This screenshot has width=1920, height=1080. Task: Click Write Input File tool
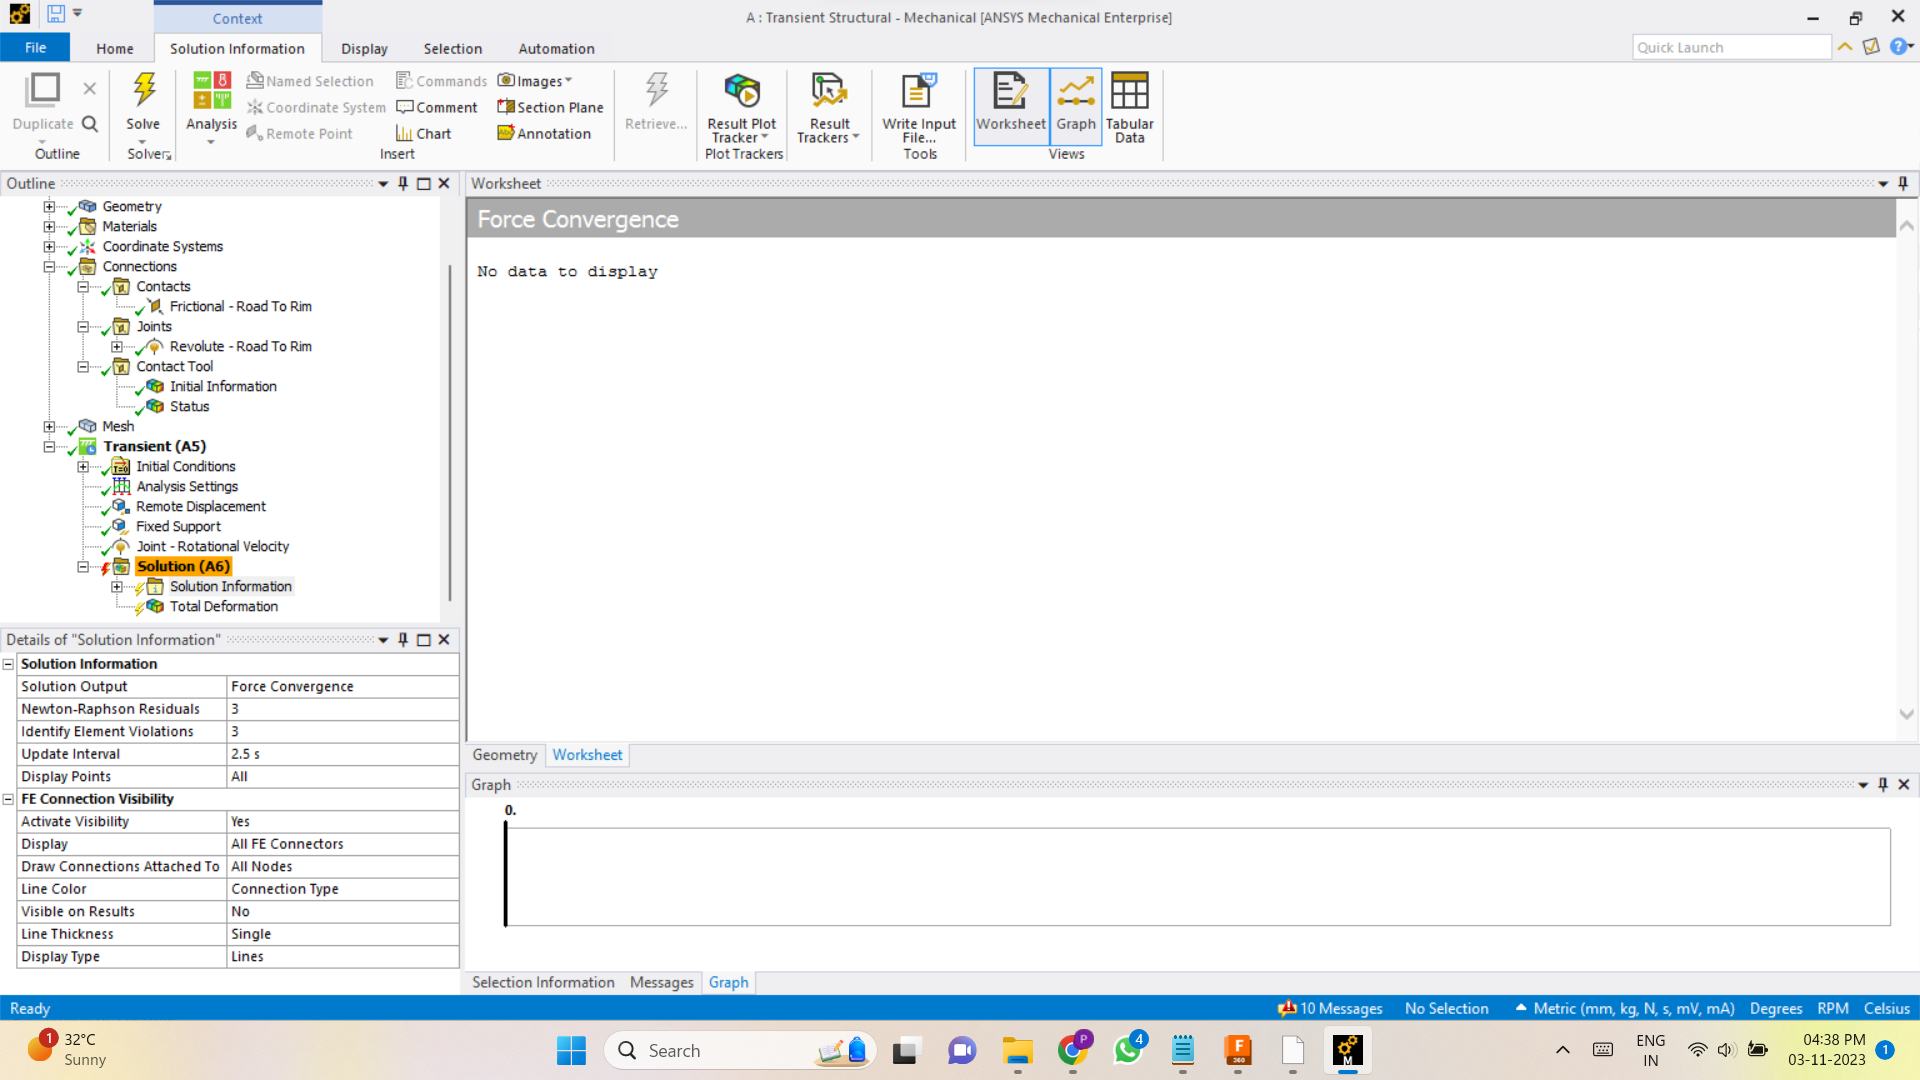(919, 92)
